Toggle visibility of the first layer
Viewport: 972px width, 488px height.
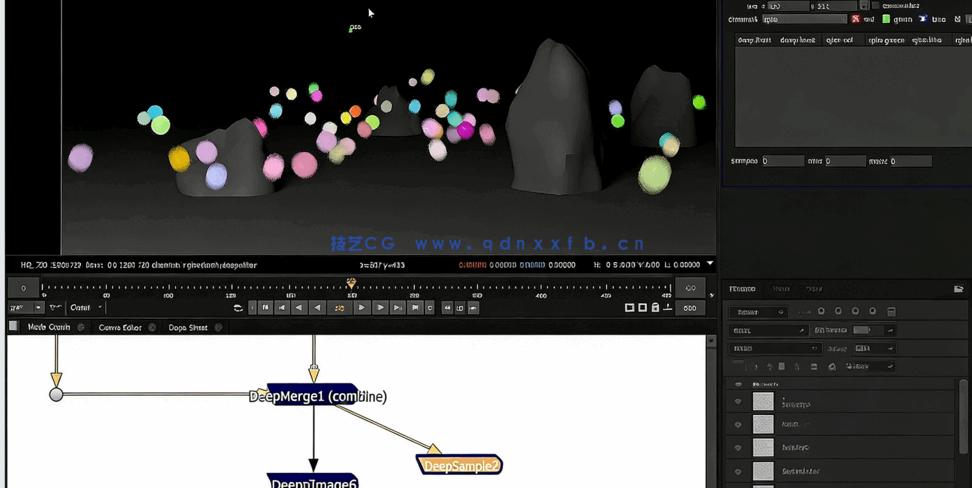point(738,402)
